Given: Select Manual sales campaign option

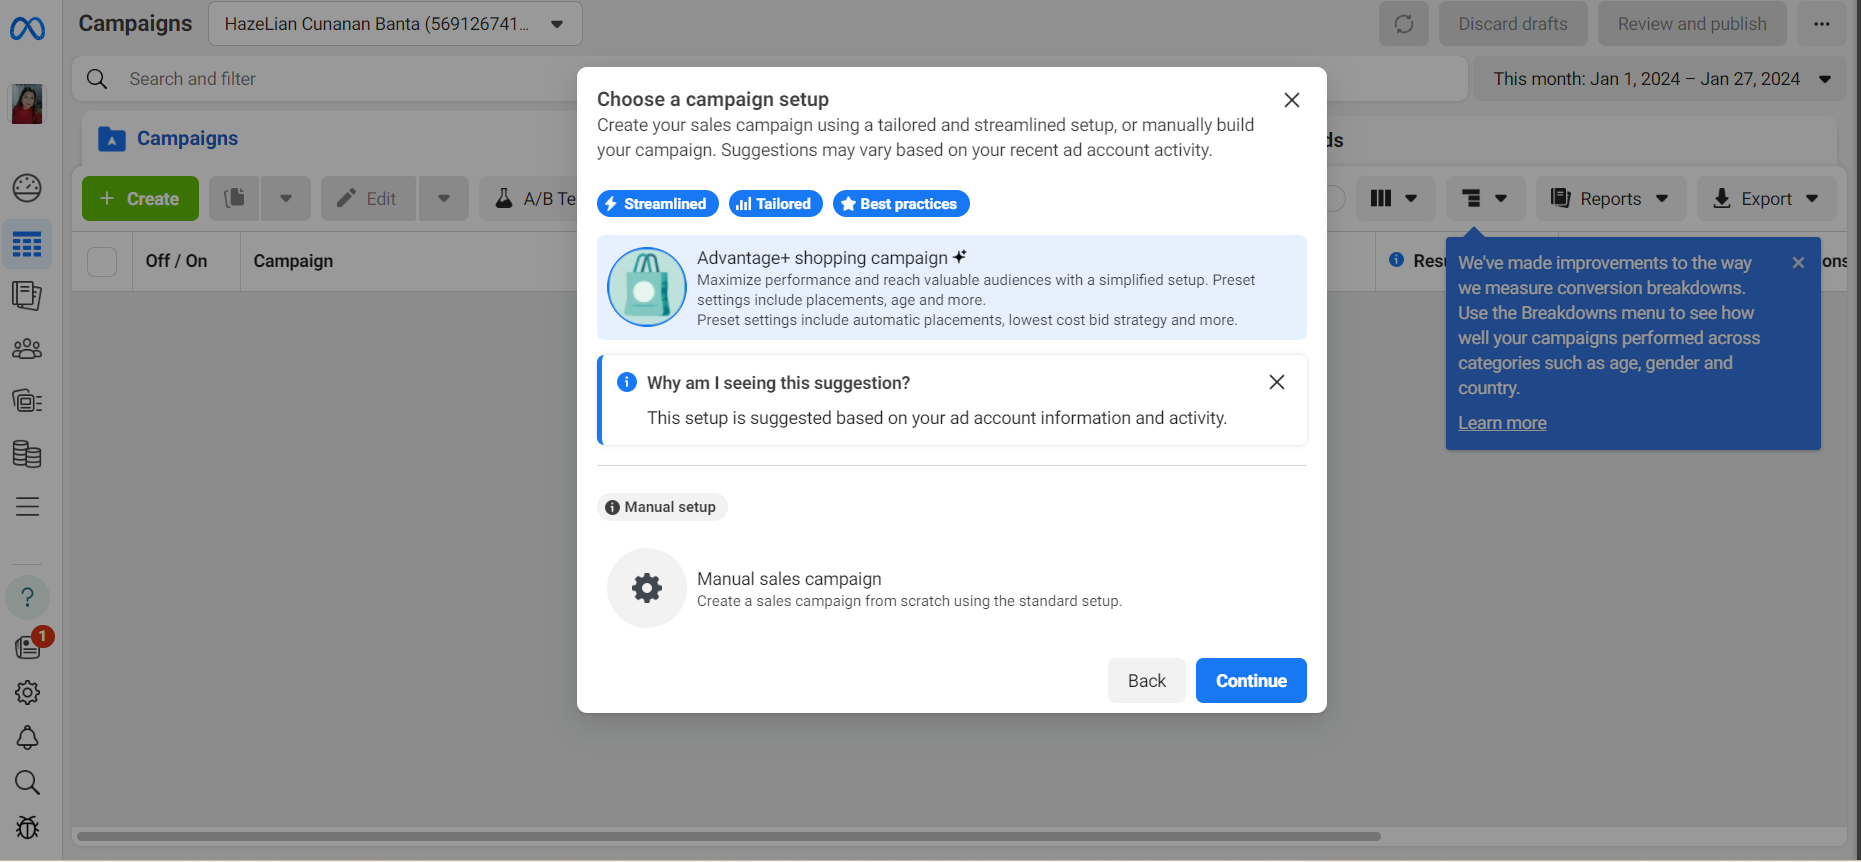Looking at the screenshot, I should [952, 588].
